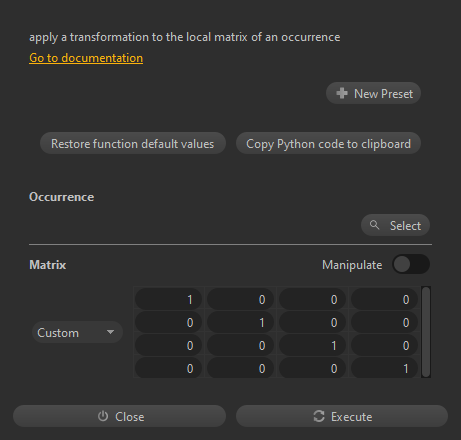Screen dimensions: 461x440
Task: Click Copy Python code to clipboard
Action: [328, 143]
